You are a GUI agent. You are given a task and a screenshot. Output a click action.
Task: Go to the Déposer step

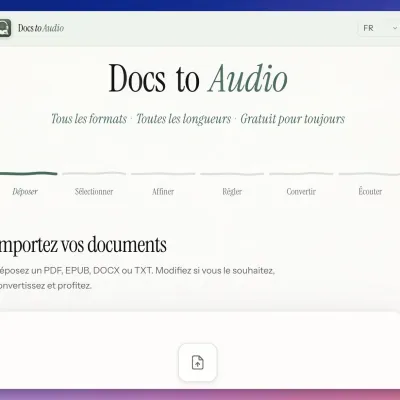[25, 192]
